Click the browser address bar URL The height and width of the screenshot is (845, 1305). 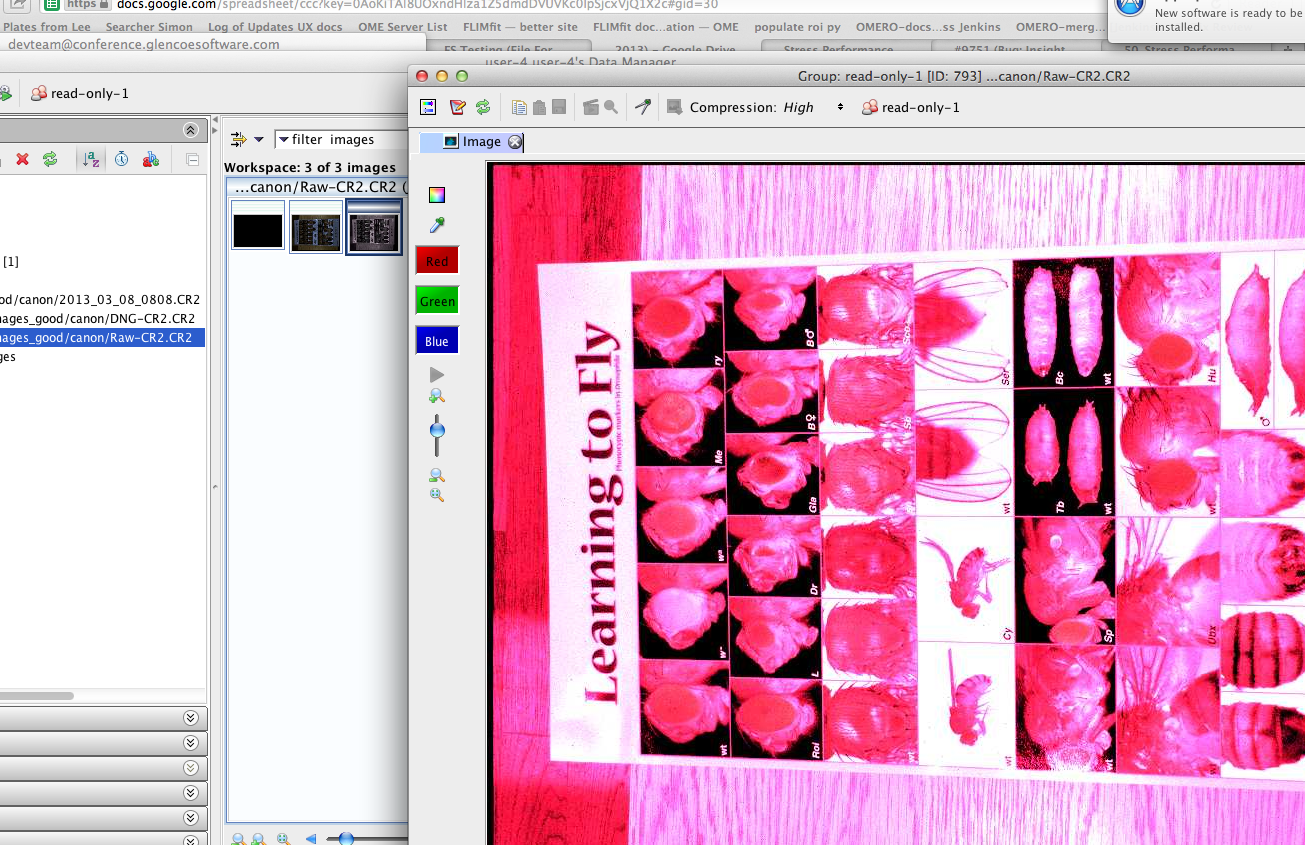click(x=417, y=5)
